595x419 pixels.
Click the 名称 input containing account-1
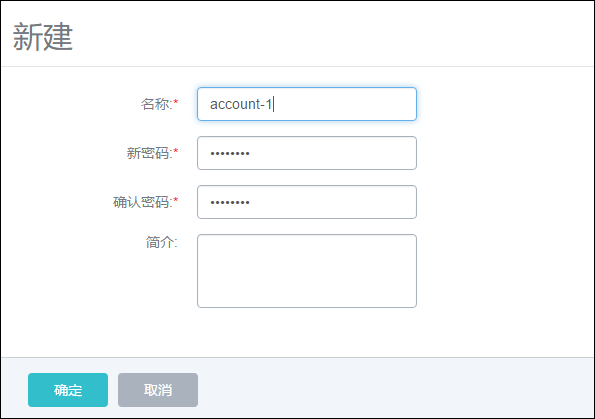307,104
